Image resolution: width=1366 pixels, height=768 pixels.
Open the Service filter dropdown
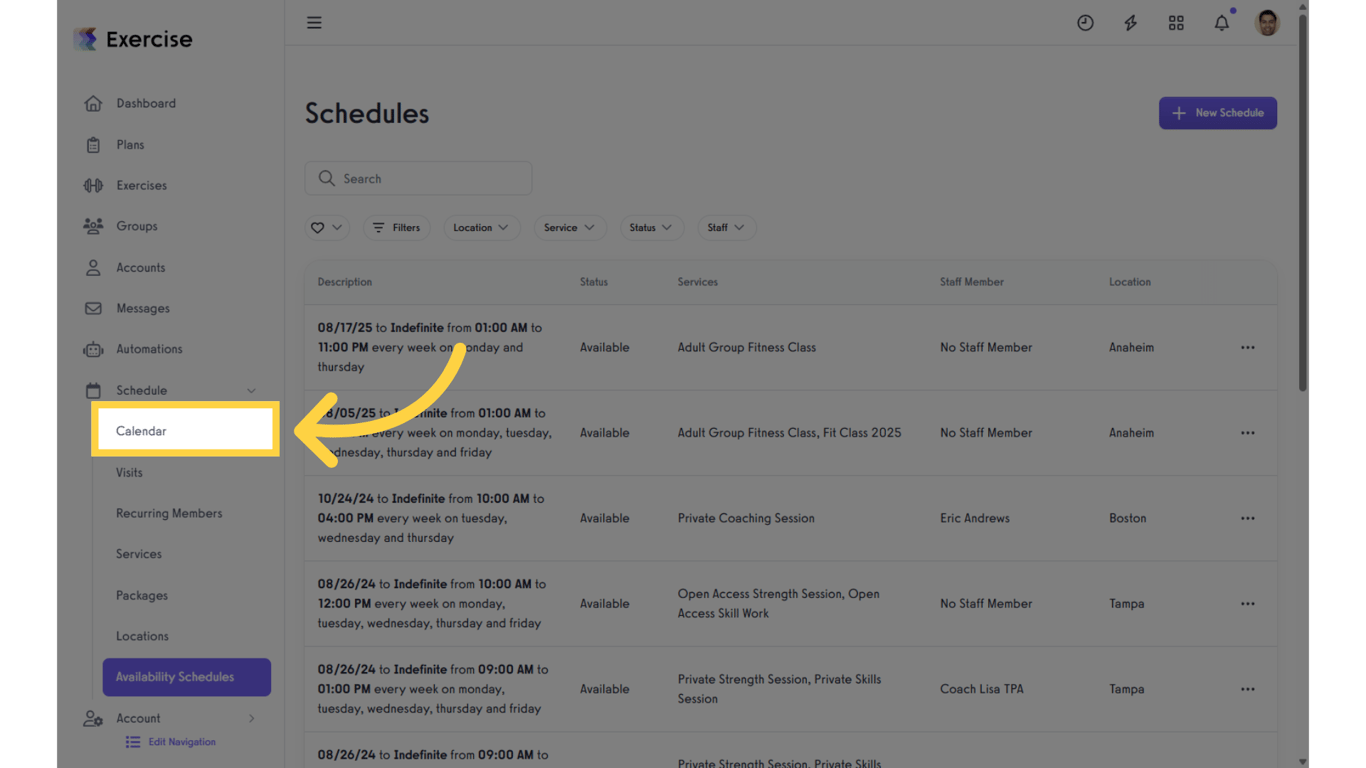569,227
